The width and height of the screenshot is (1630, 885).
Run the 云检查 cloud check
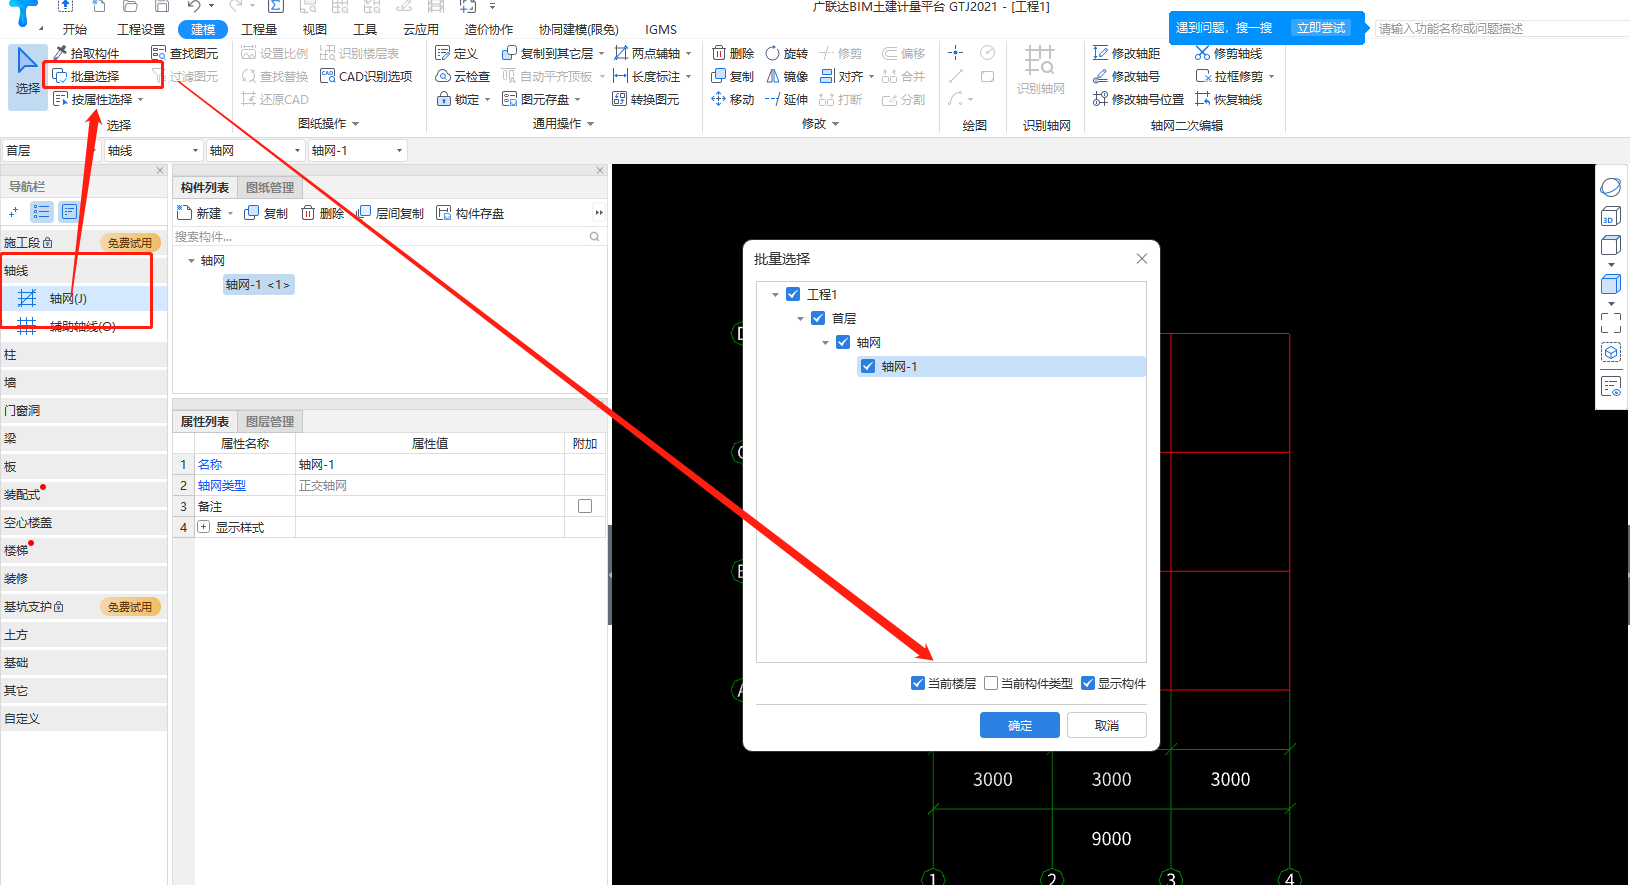point(463,76)
